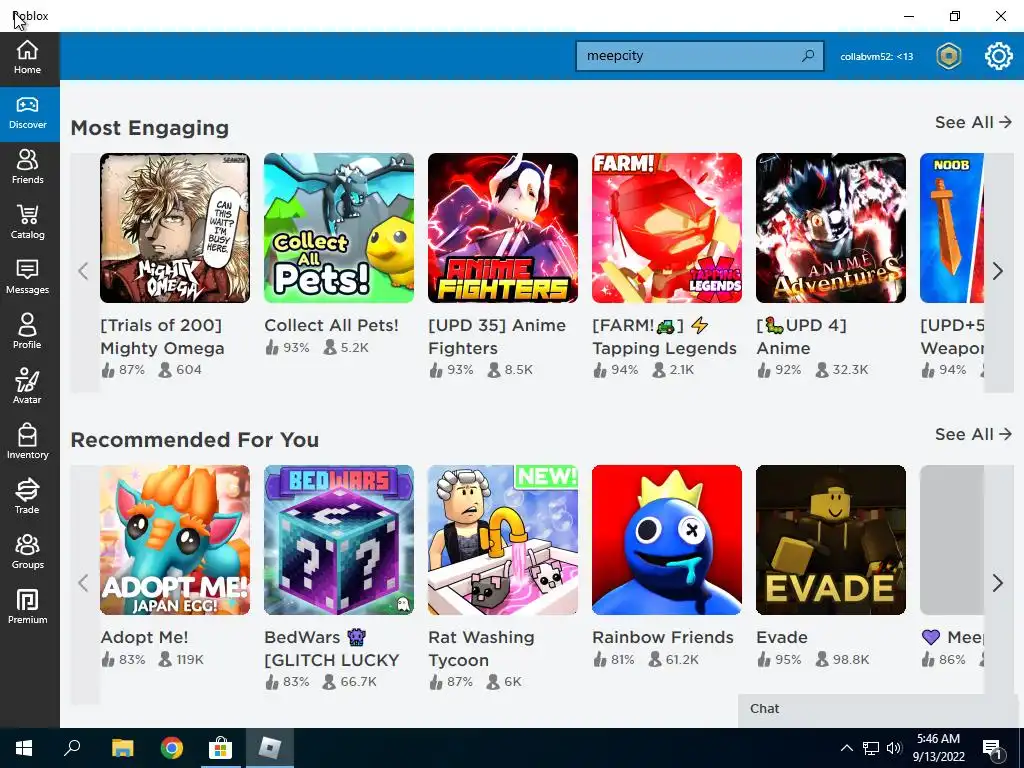Open the Friends section
Screen dimensions: 1024x768
point(27,168)
